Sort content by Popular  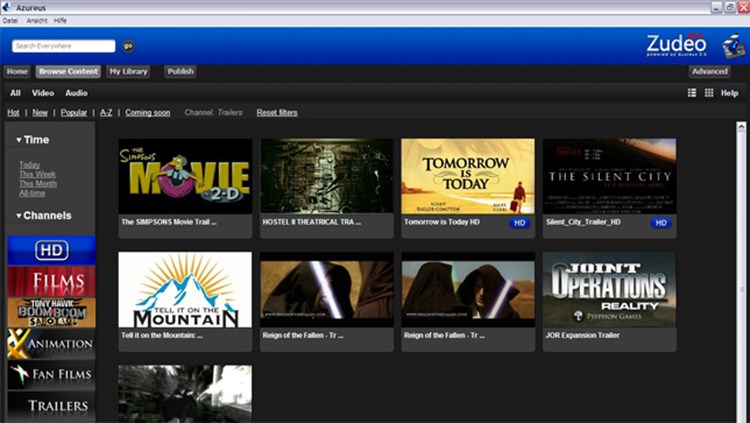tap(74, 112)
